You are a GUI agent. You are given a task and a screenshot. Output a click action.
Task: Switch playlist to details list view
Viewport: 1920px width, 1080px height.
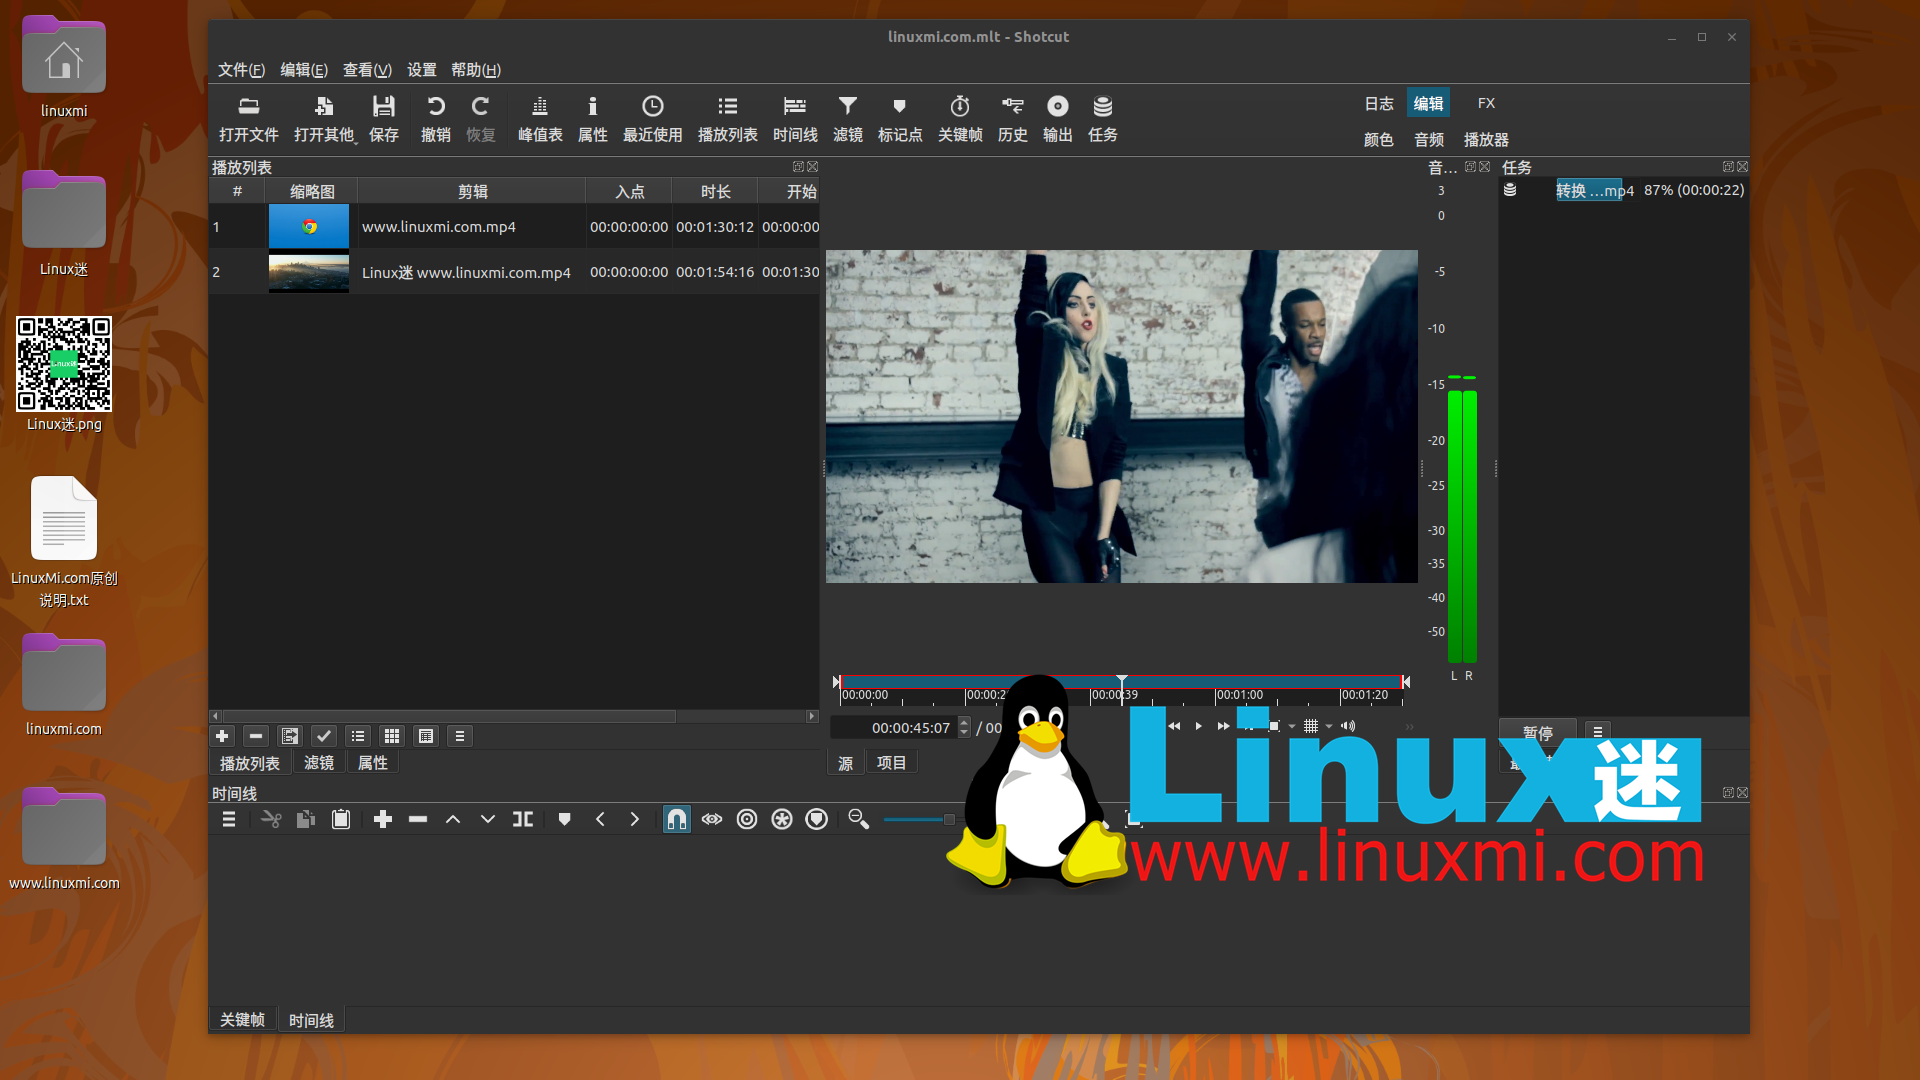tap(358, 736)
